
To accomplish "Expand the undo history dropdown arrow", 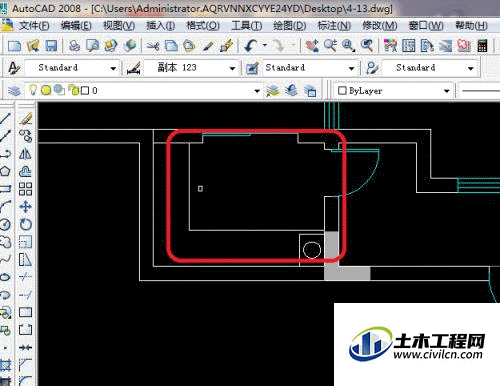I will click(265, 45).
